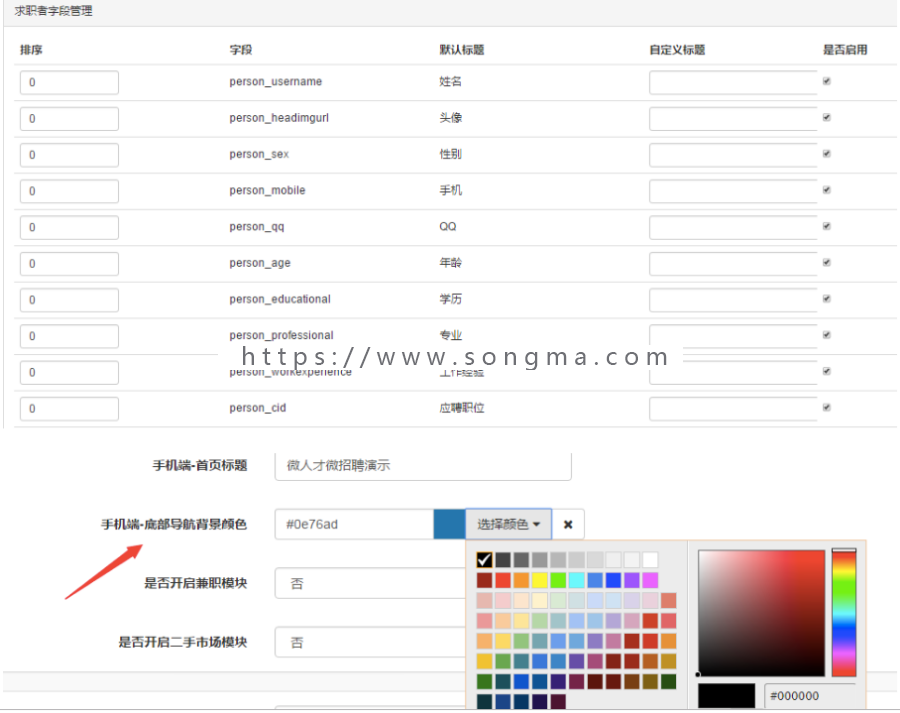
Task: Choose the vivid green swatch in the palette
Action: pyautogui.click(x=558, y=580)
